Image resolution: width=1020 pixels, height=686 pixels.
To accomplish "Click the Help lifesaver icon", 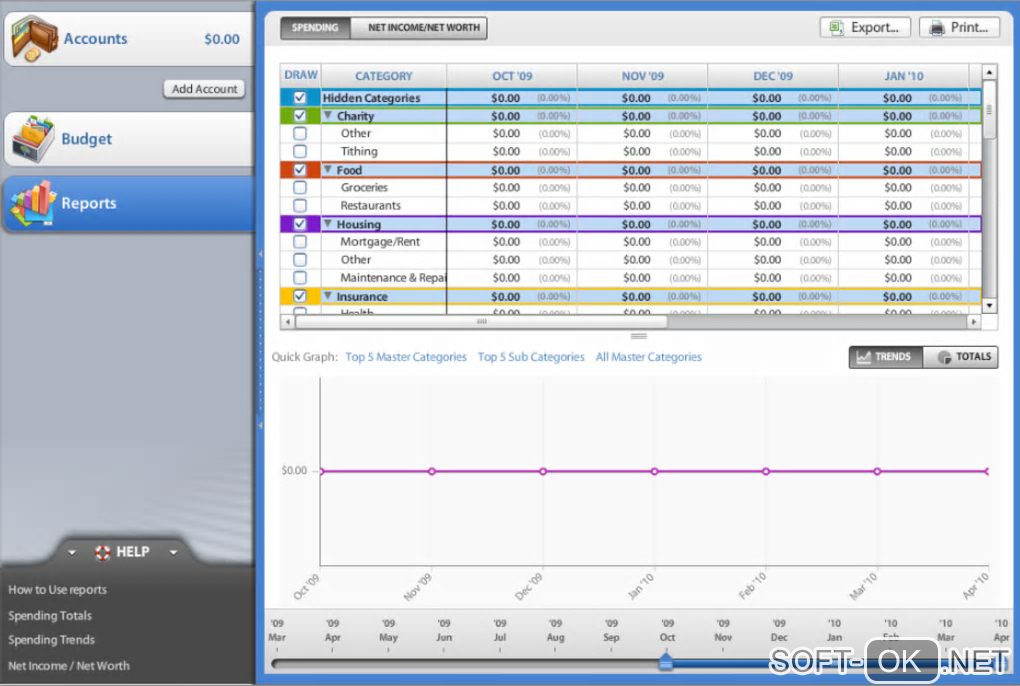I will pyautogui.click(x=102, y=552).
